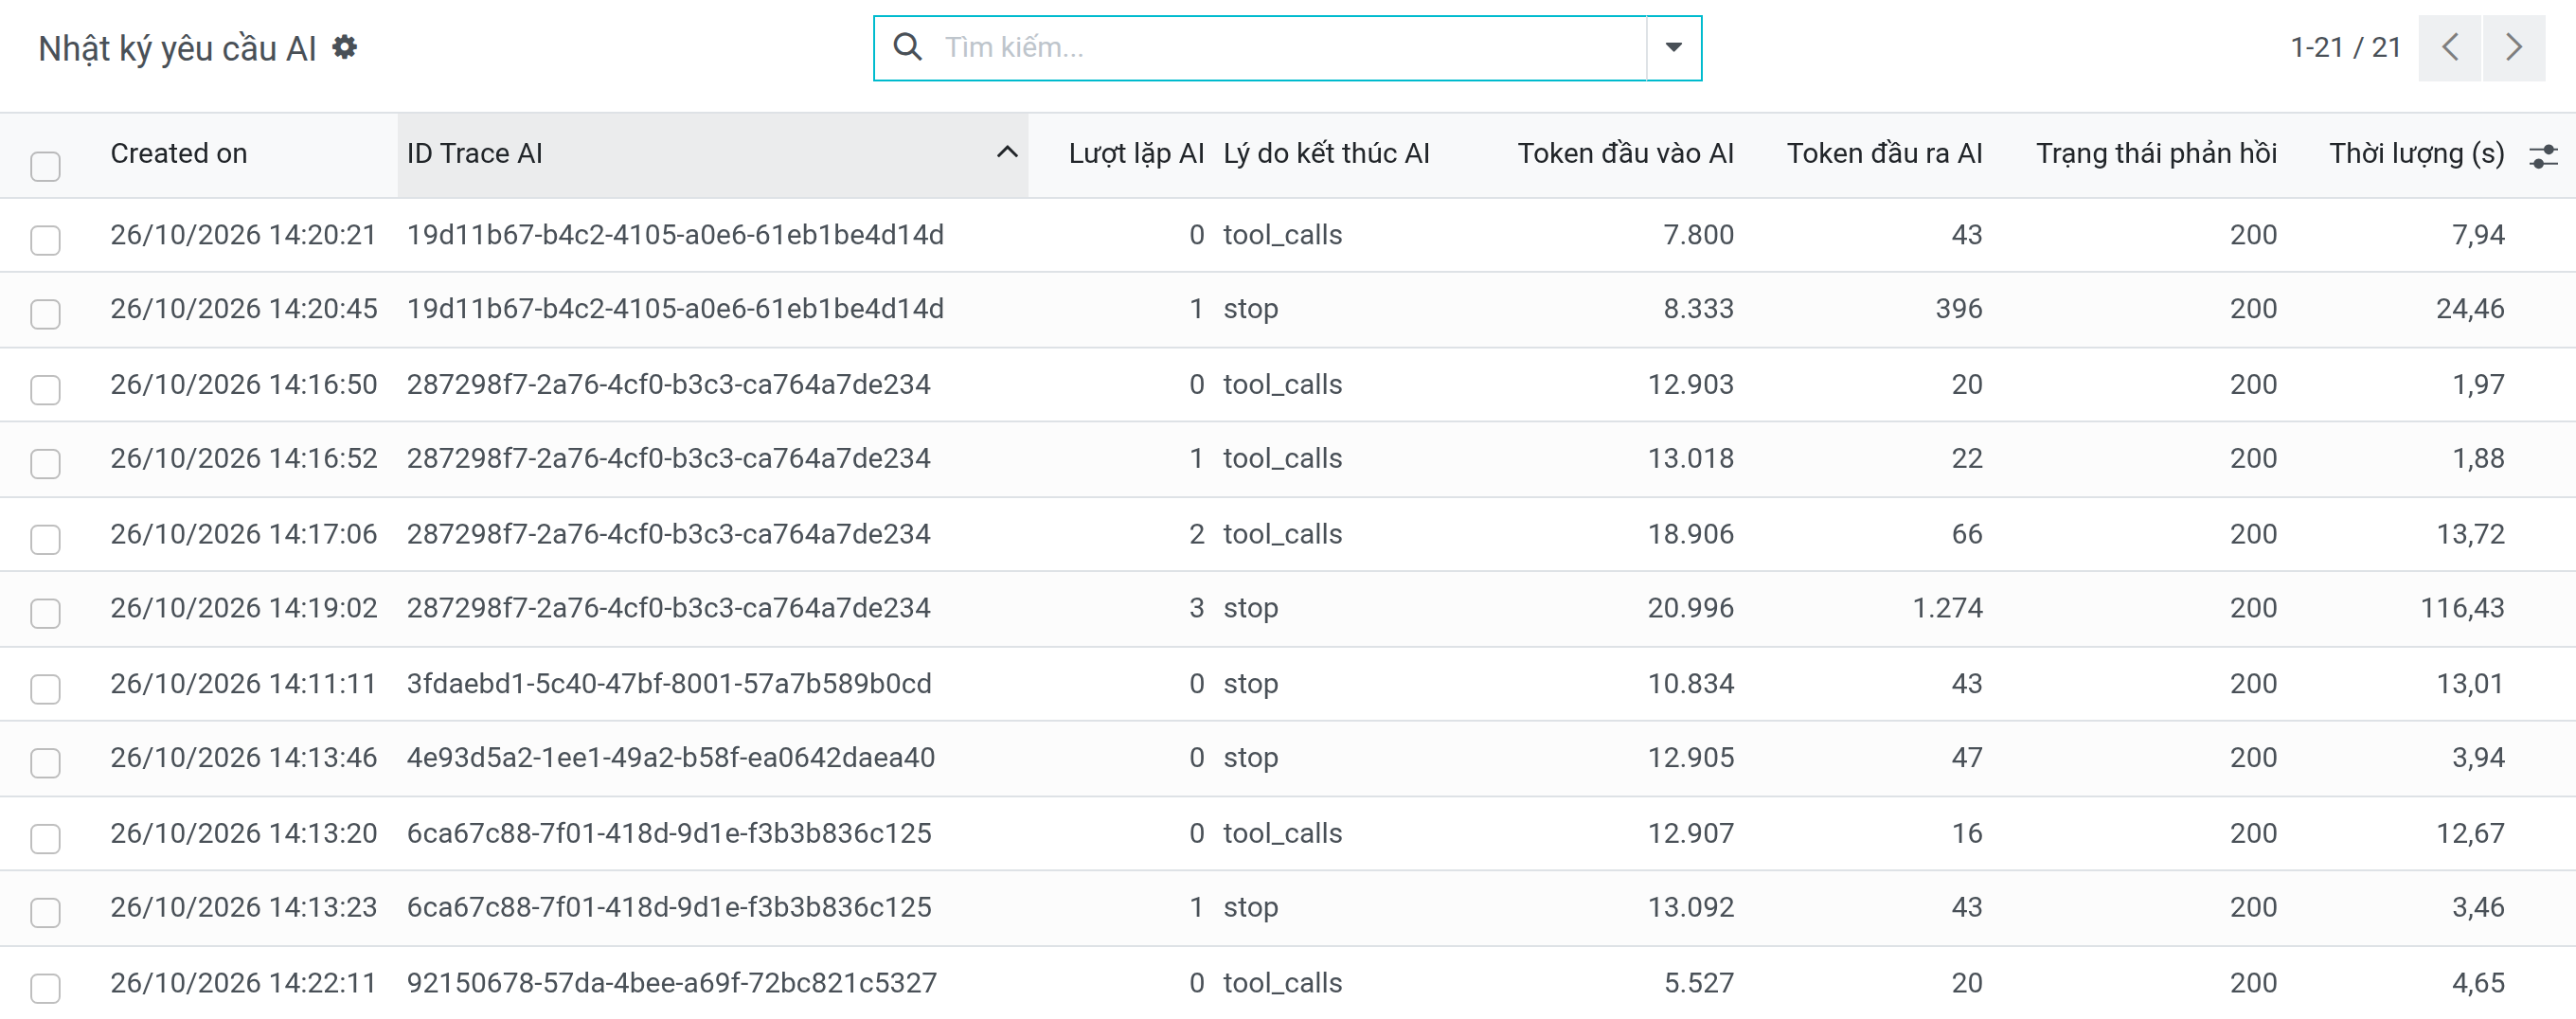Sort by Lý do kết thúc AI column
The image size is (2576, 1019).
click(1326, 153)
